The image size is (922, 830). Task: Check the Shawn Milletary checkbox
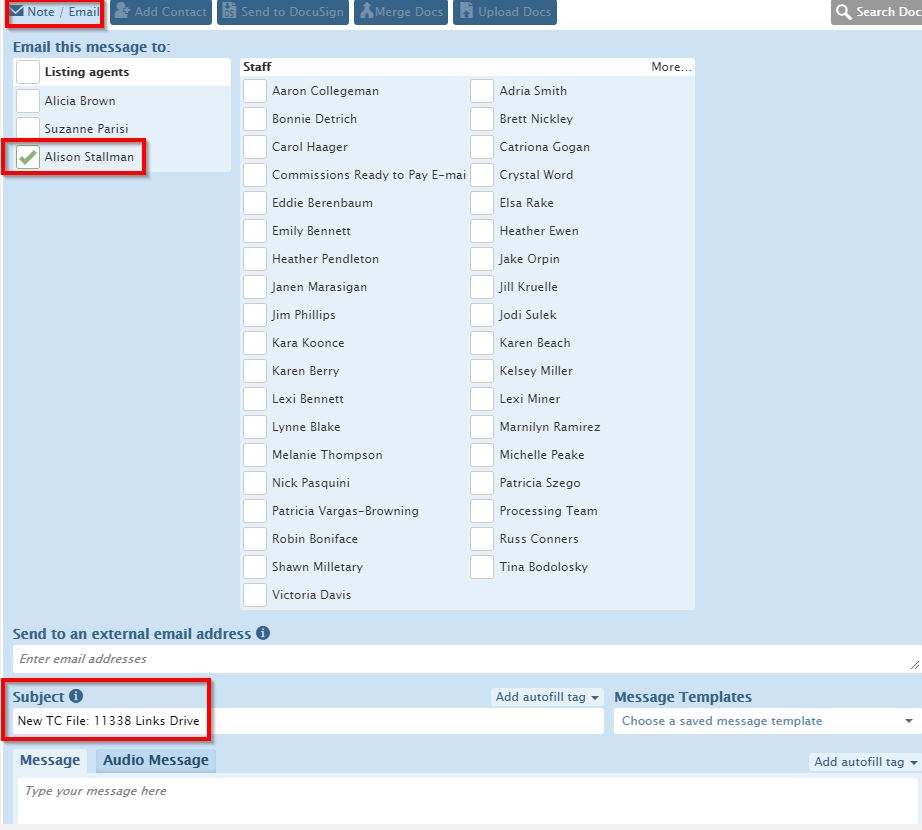[255, 567]
